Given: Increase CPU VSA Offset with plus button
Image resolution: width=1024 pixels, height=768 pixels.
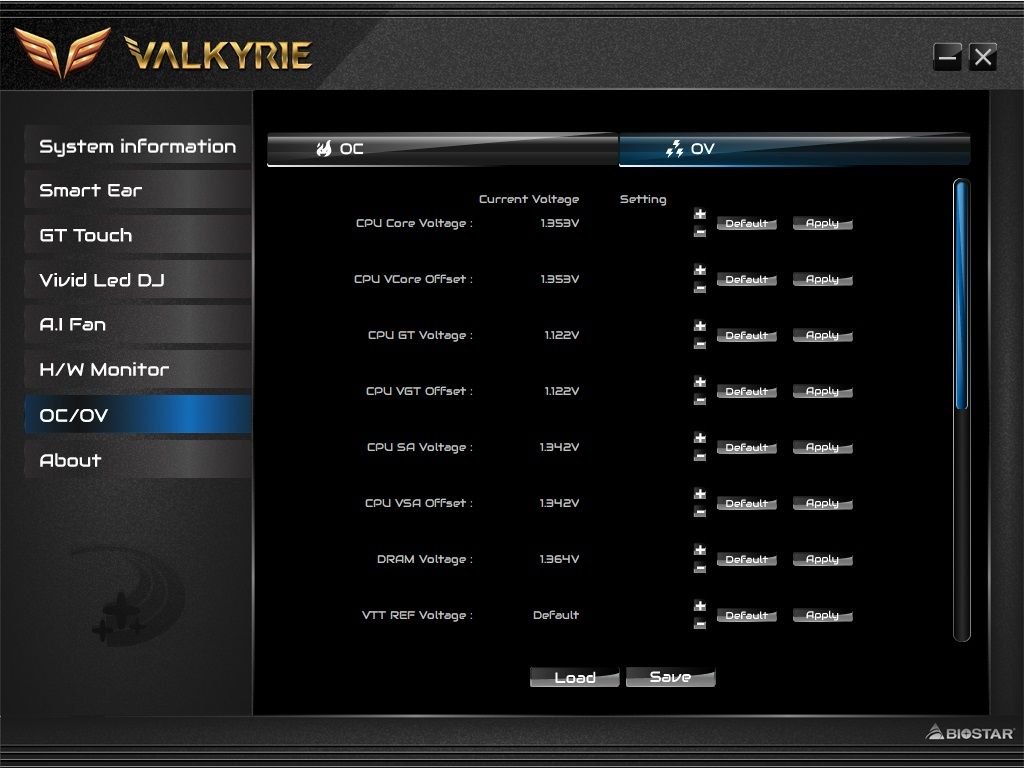Looking at the screenshot, I should pos(699,494).
